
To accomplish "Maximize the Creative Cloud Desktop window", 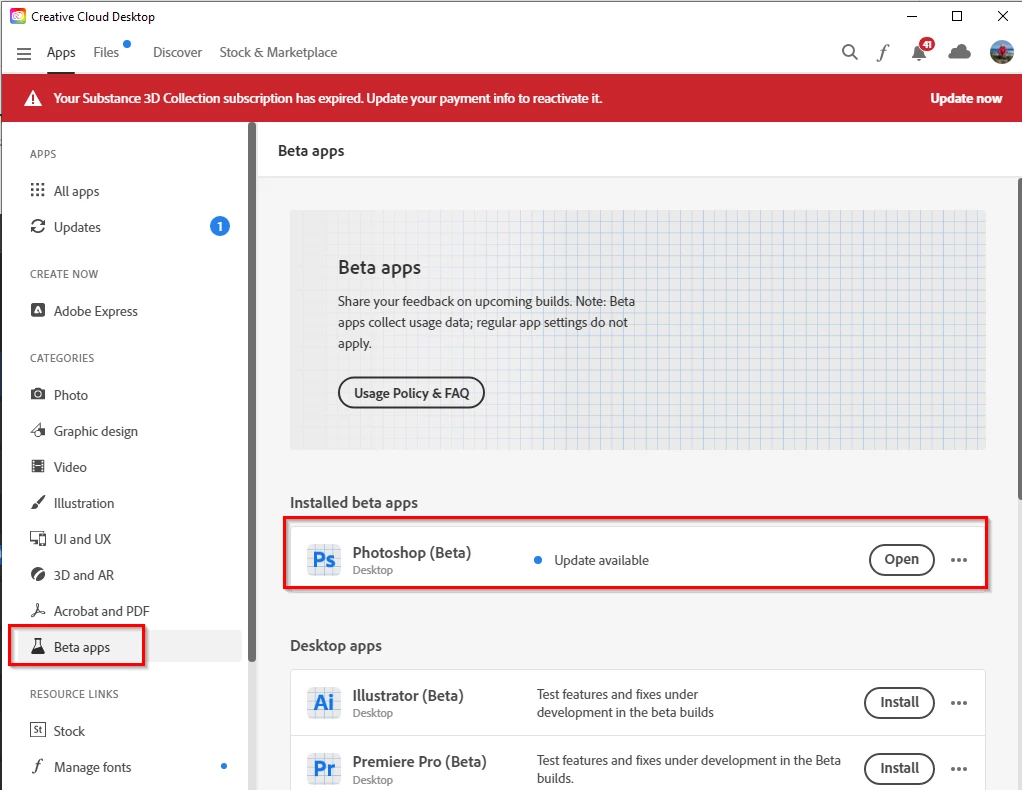I will pyautogui.click(x=957, y=16).
